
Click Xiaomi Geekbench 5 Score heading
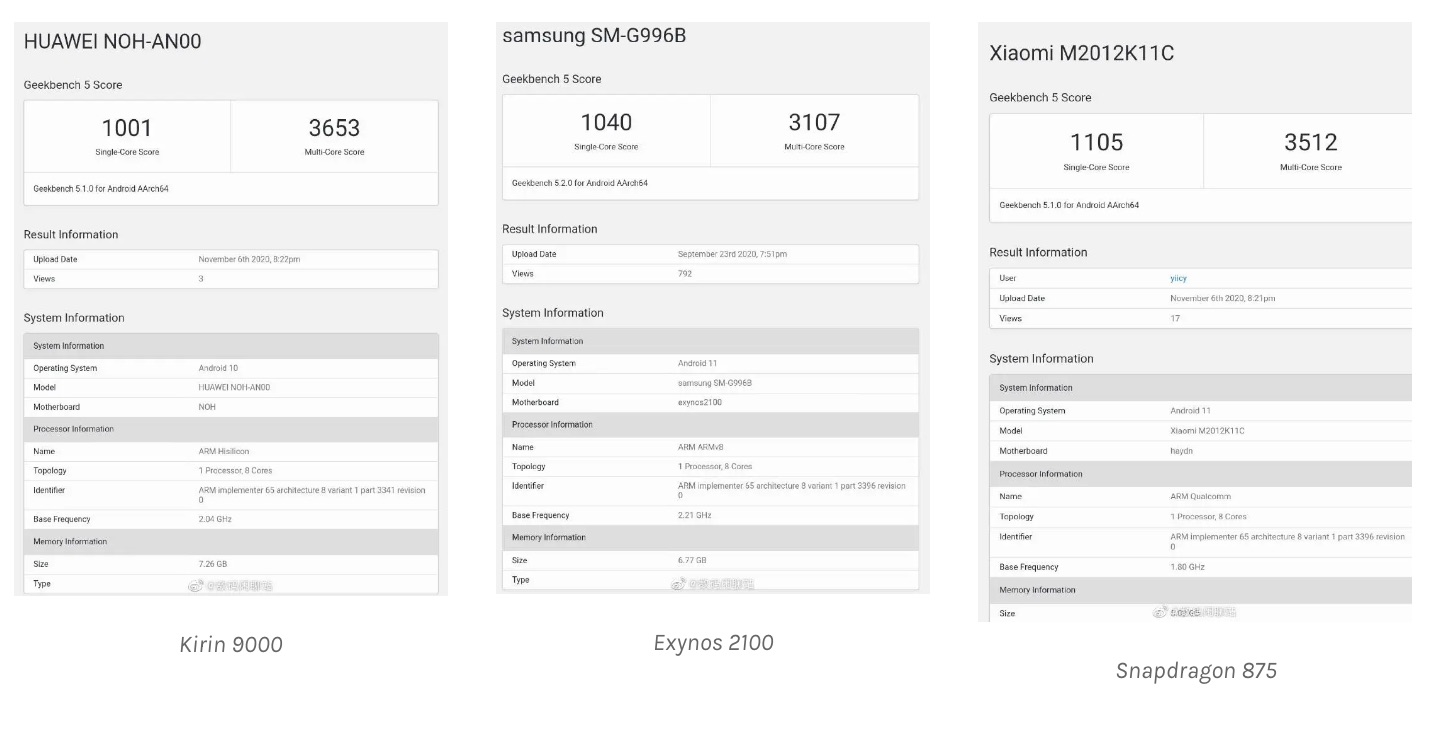click(1040, 97)
